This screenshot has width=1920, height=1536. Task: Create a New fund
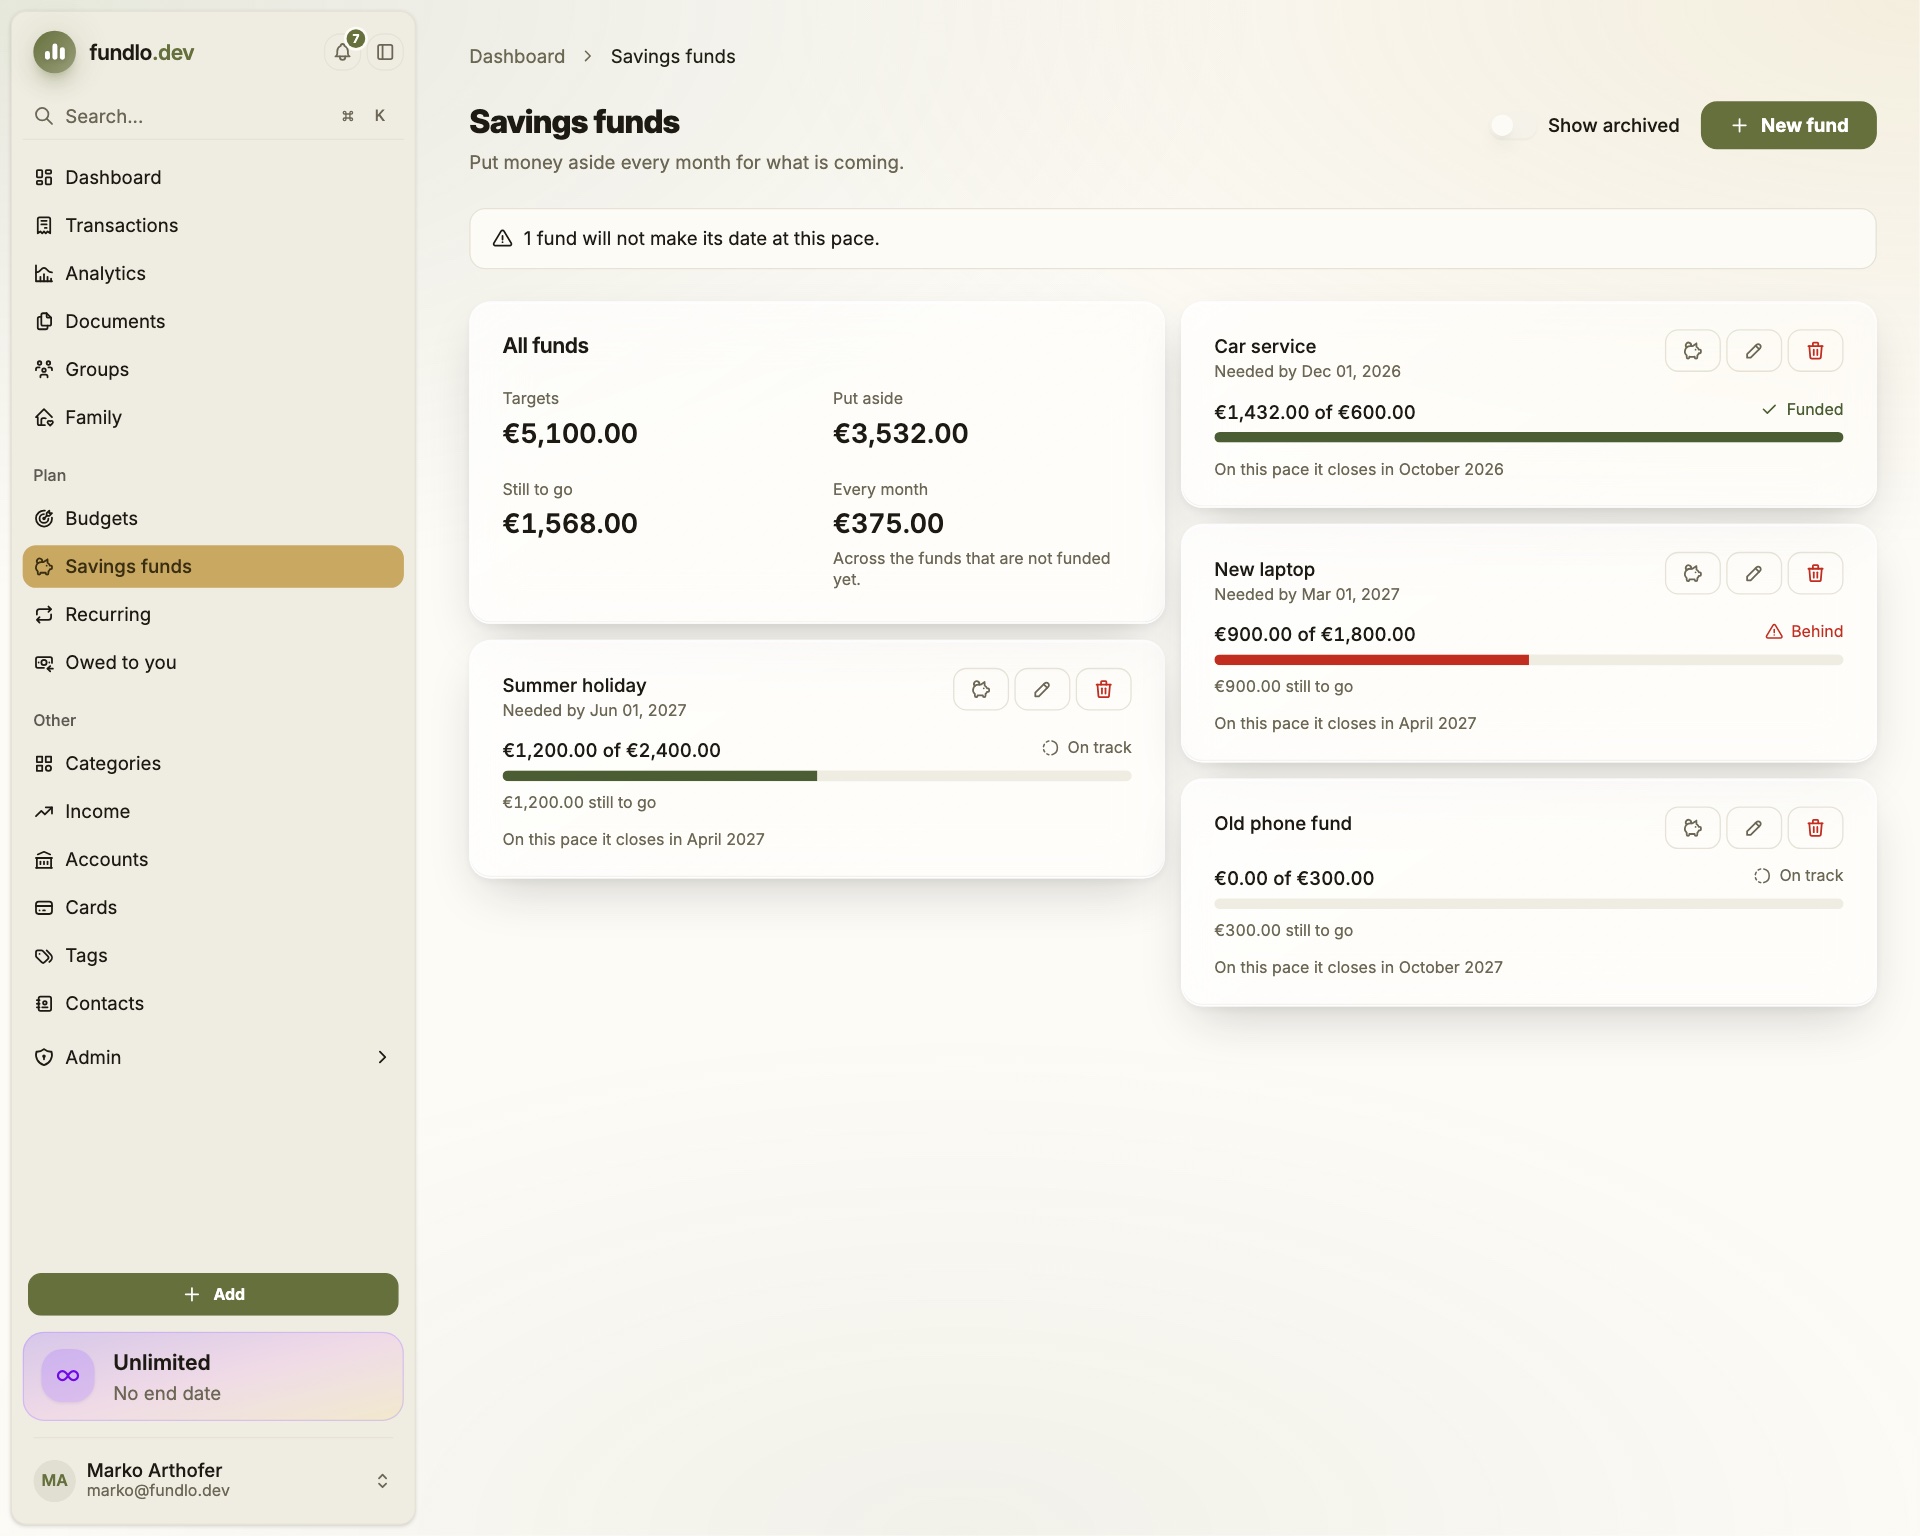click(1788, 126)
